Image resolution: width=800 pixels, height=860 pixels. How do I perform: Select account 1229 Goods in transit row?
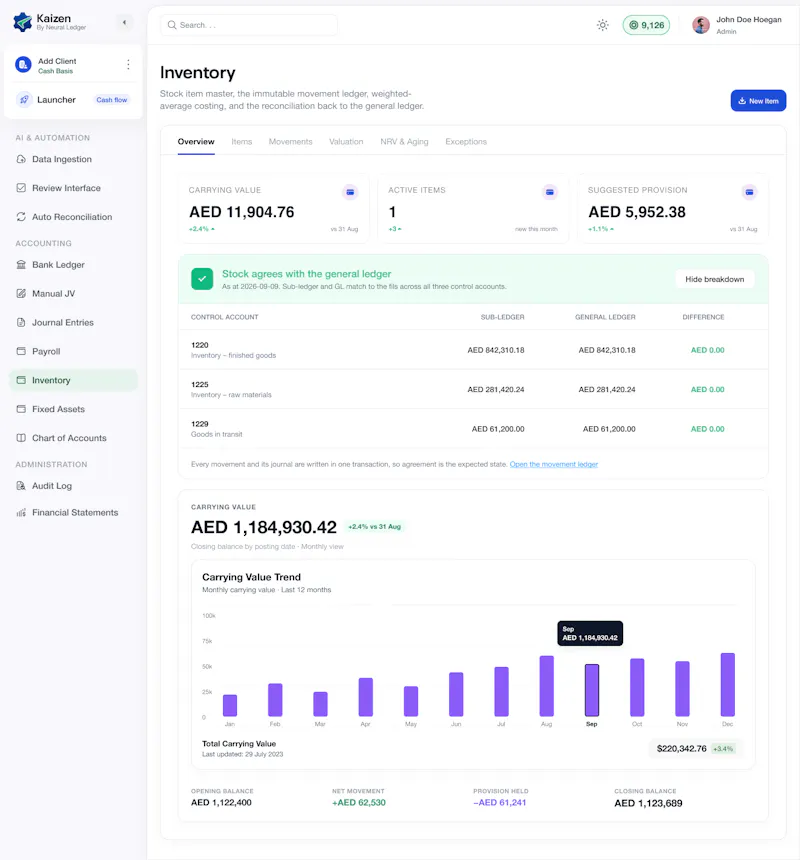[x=473, y=429]
